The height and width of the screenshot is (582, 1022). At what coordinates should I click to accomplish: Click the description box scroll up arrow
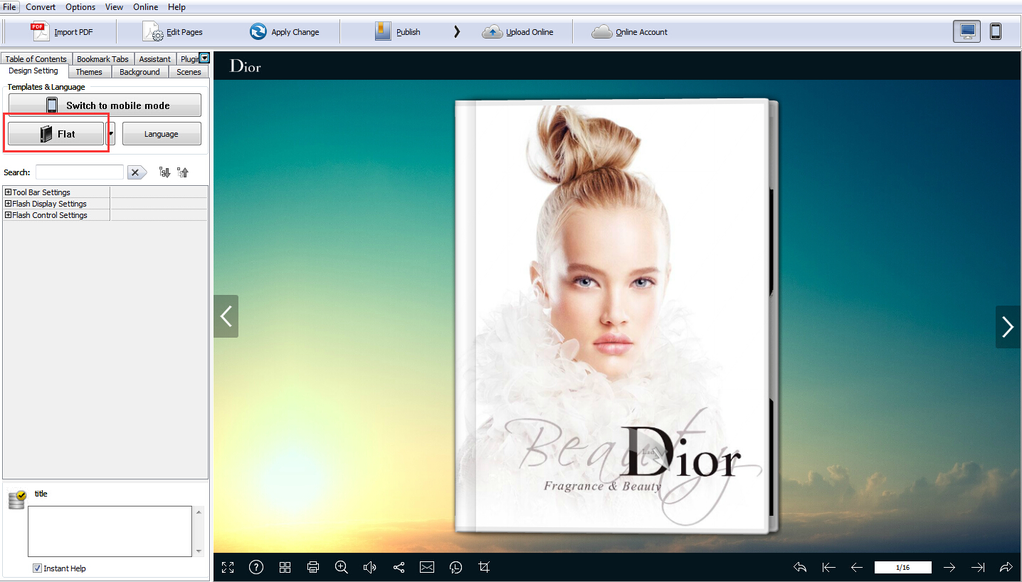(199, 512)
